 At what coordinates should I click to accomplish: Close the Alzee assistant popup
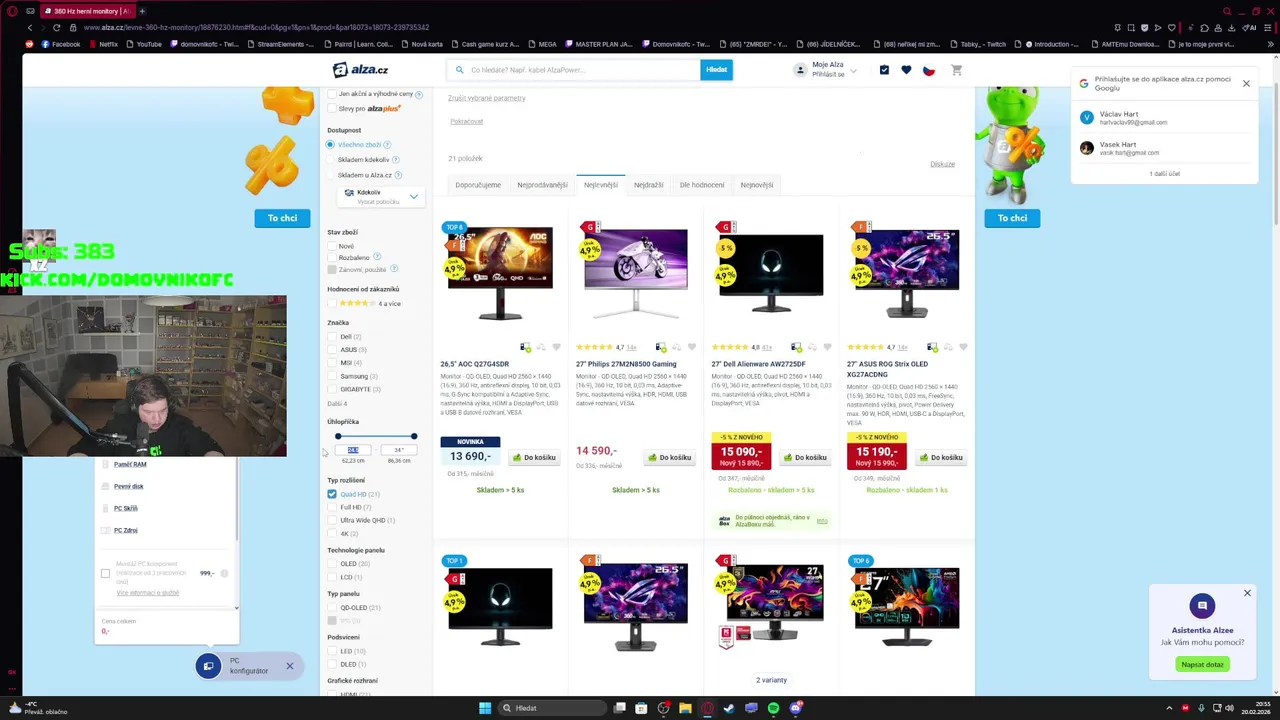[x=1247, y=593]
